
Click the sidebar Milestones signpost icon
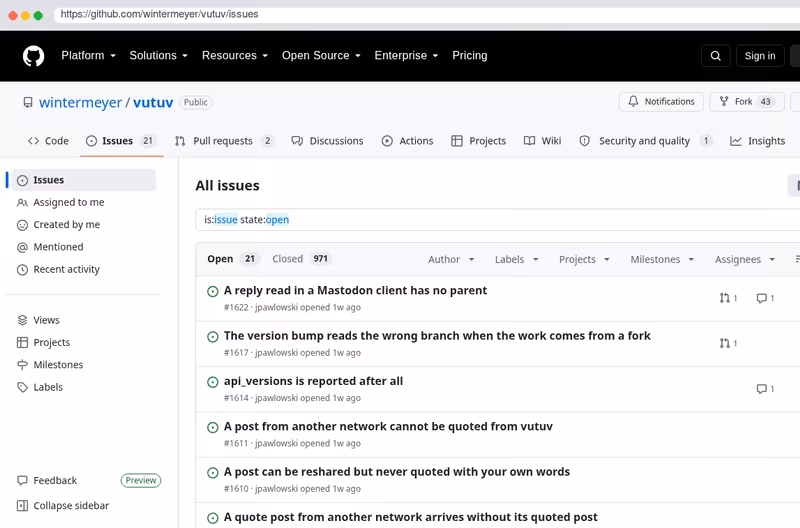tap(22, 365)
